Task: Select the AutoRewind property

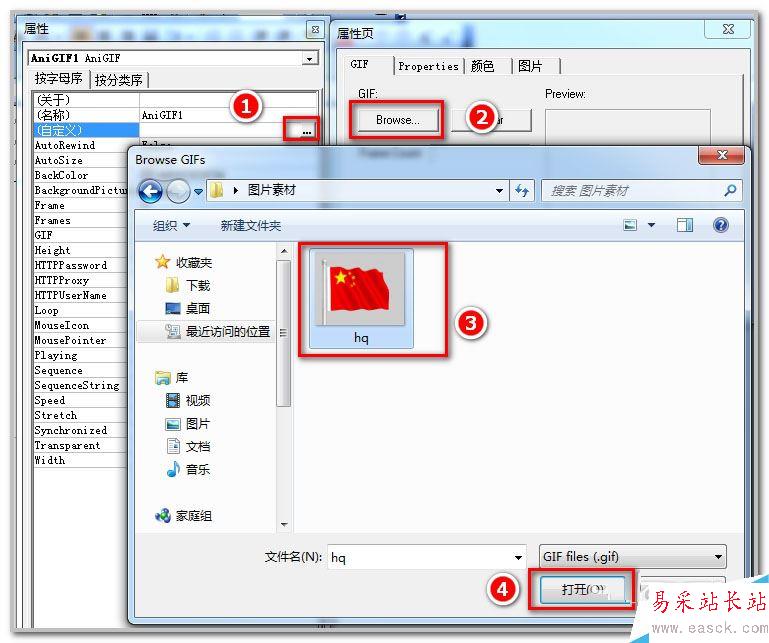Action: (x=65, y=145)
